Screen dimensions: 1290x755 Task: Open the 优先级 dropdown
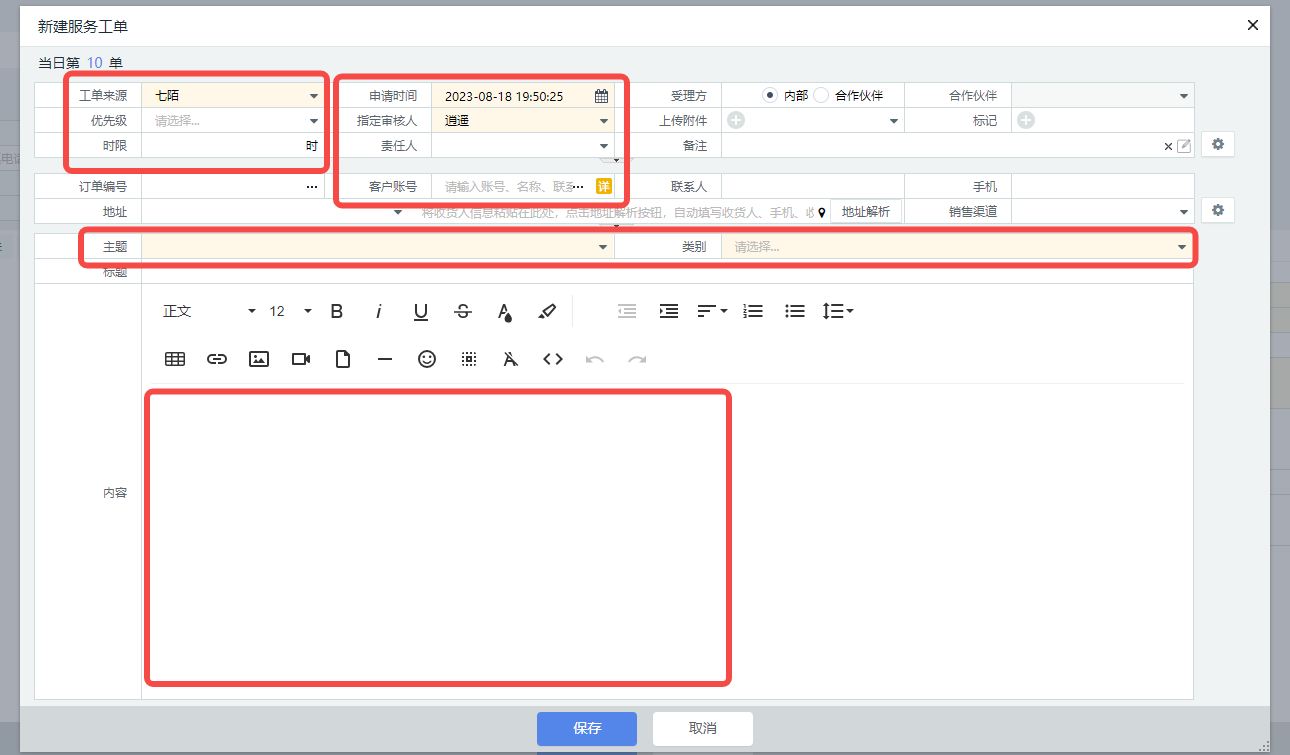click(313, 121)
